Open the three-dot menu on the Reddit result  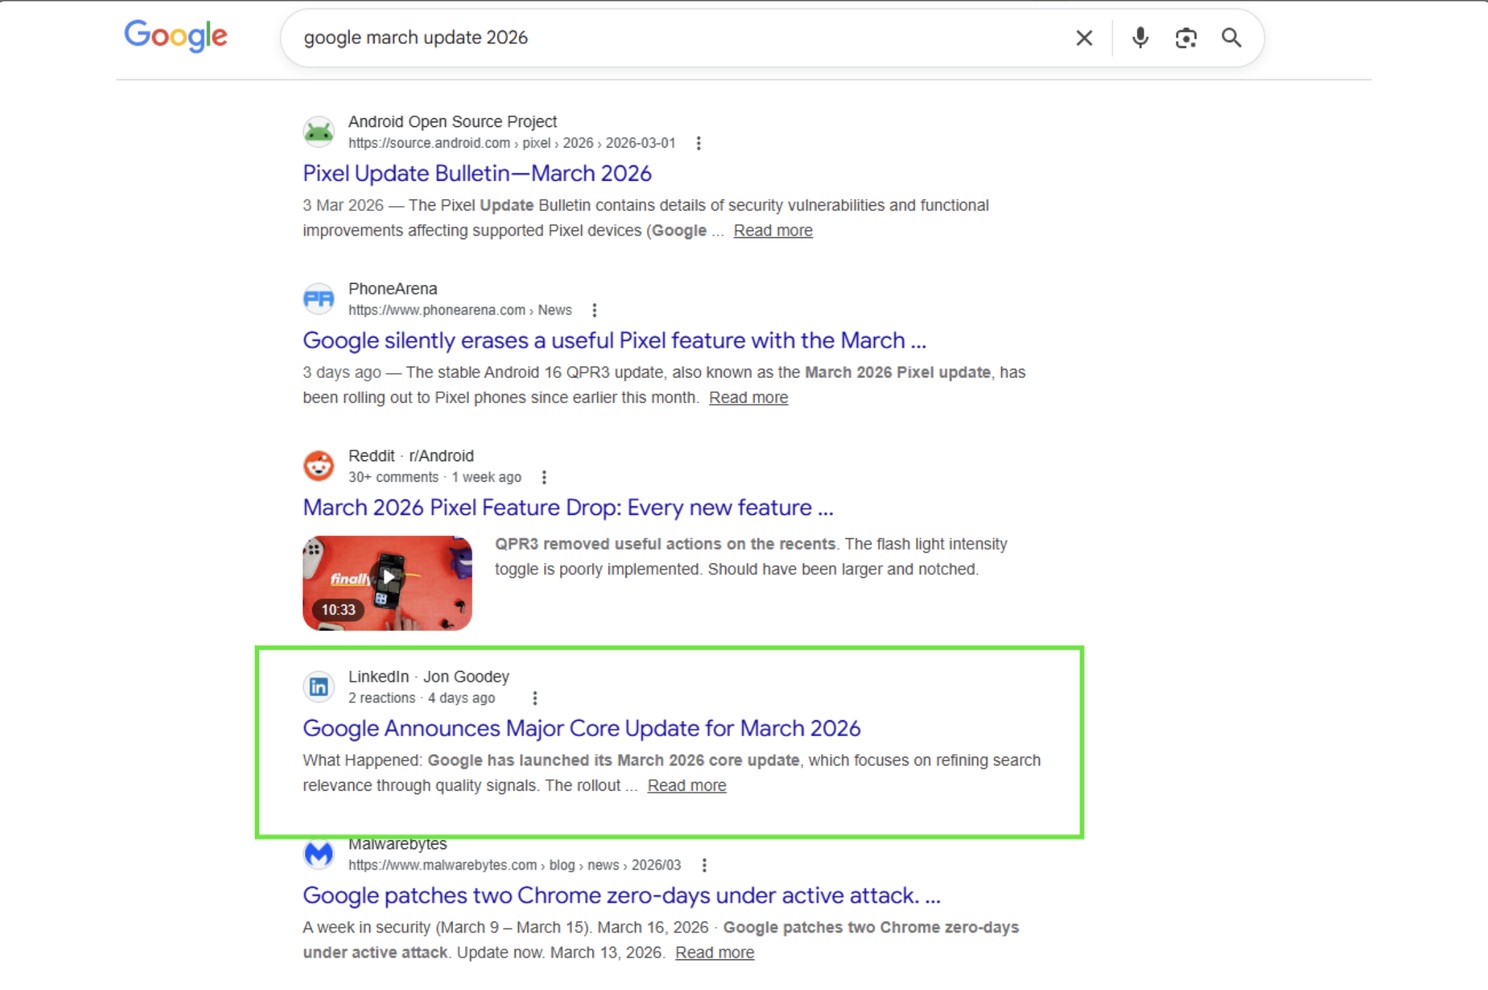545,477
